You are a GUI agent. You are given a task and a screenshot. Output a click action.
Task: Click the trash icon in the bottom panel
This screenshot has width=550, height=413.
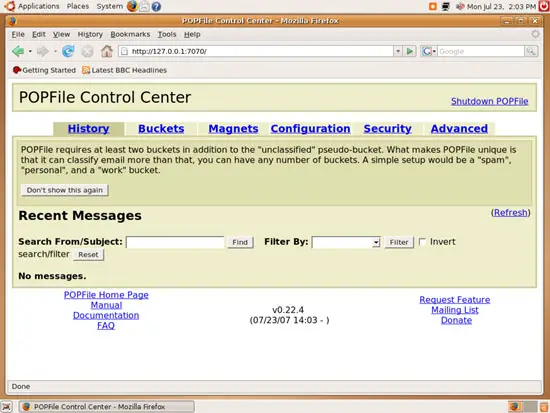click(x=544, y=407)
